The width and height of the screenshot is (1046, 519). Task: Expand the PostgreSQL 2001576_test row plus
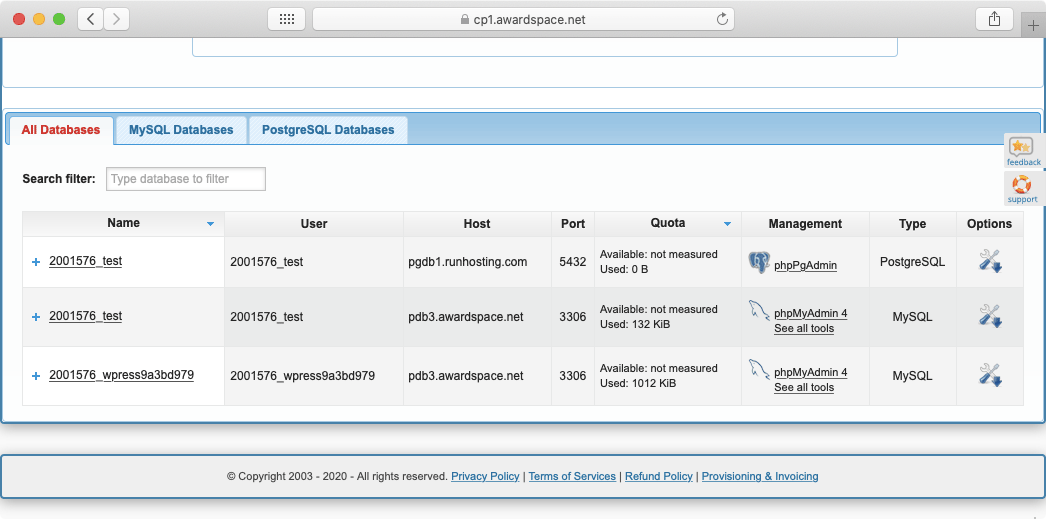pyautogui.click(x=36, y=262)
